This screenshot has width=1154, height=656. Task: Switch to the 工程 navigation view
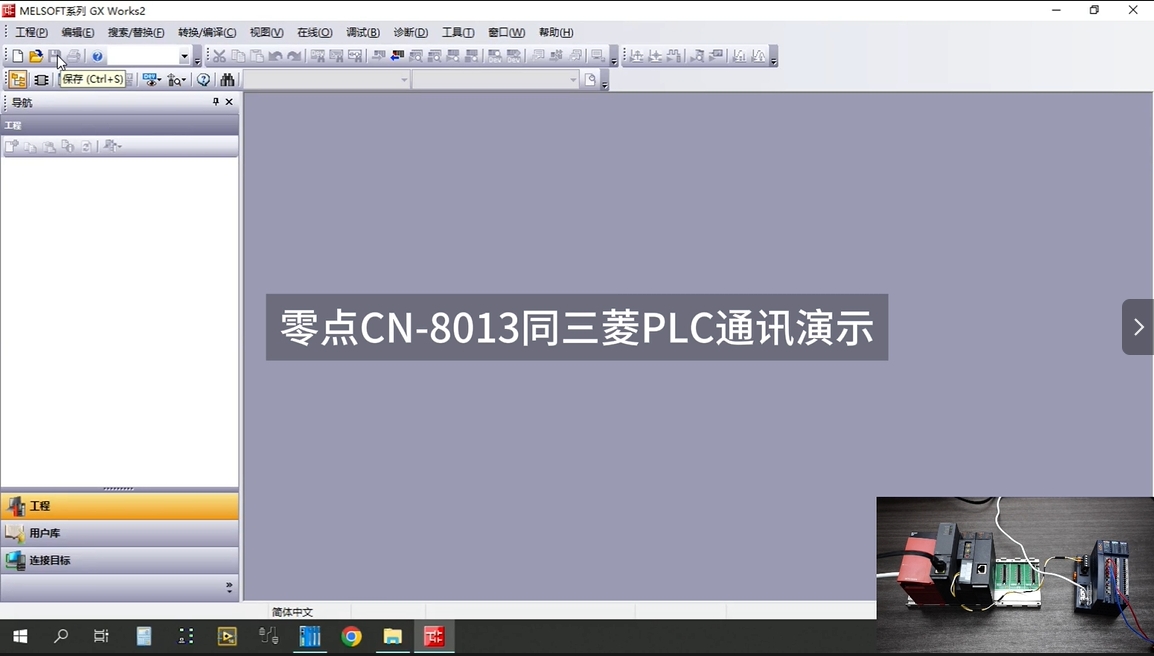pyautogui.click(x=119, y=506)
